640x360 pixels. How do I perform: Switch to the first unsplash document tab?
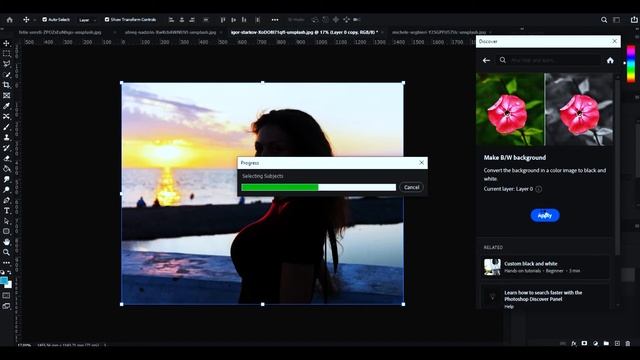point(60,32)
